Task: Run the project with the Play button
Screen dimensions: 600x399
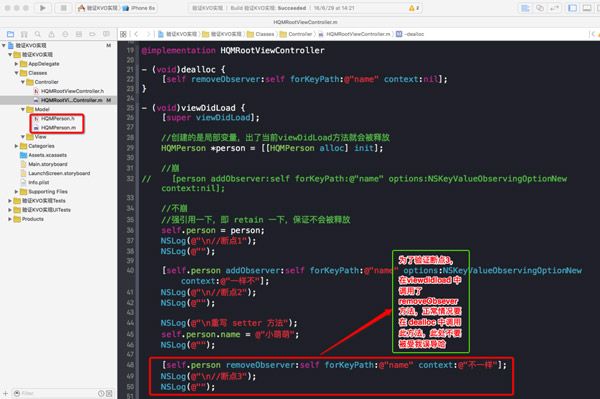Action: point(42,8)
